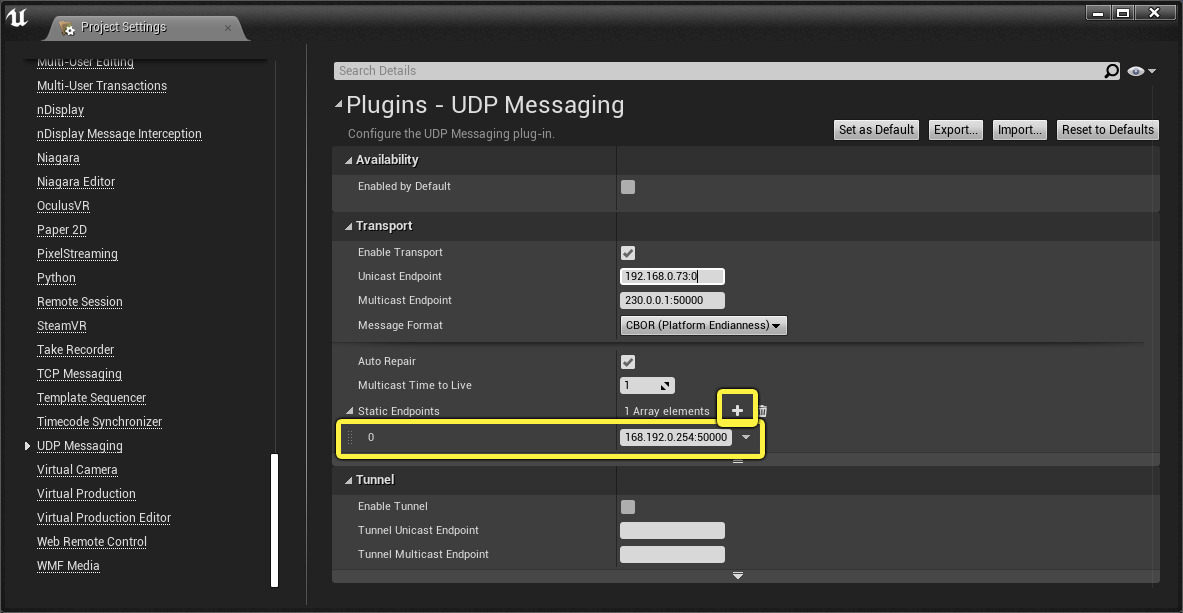The width and height of the screenshot is (1183, 613).
Task: Empty the Static Endpoints array with trash icon
Action: coord(762,411)
